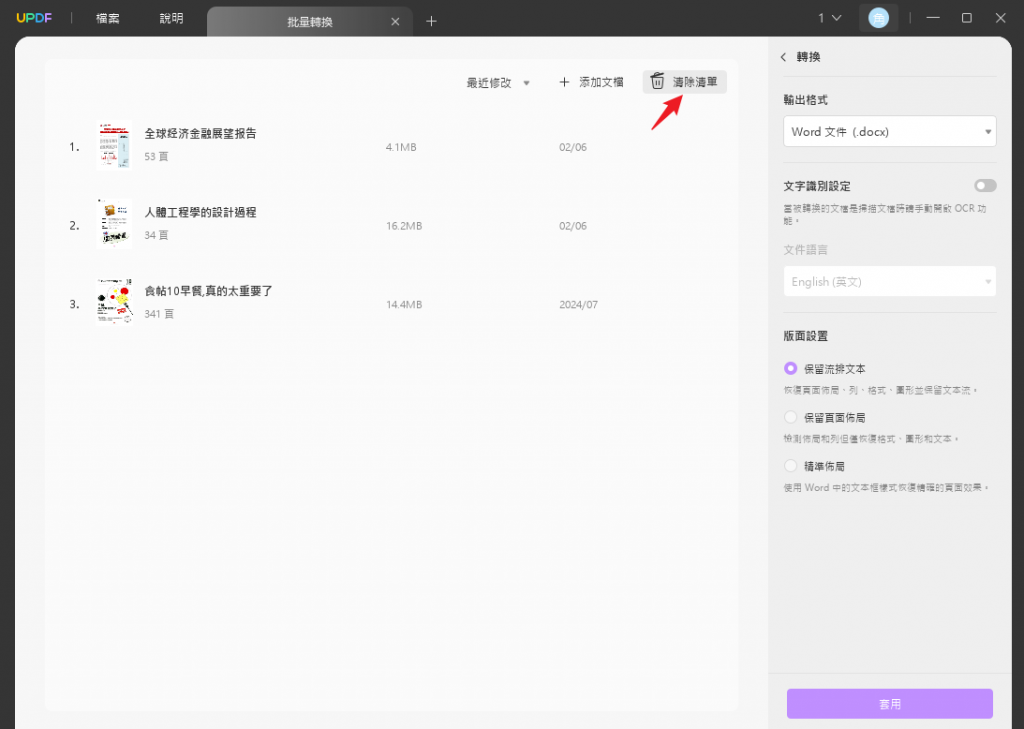Select thumbnail of 人體工程學的設計過程
The height and width of the screenshot is (729, 1024).
pyautogui.click(x=114, y=223)
